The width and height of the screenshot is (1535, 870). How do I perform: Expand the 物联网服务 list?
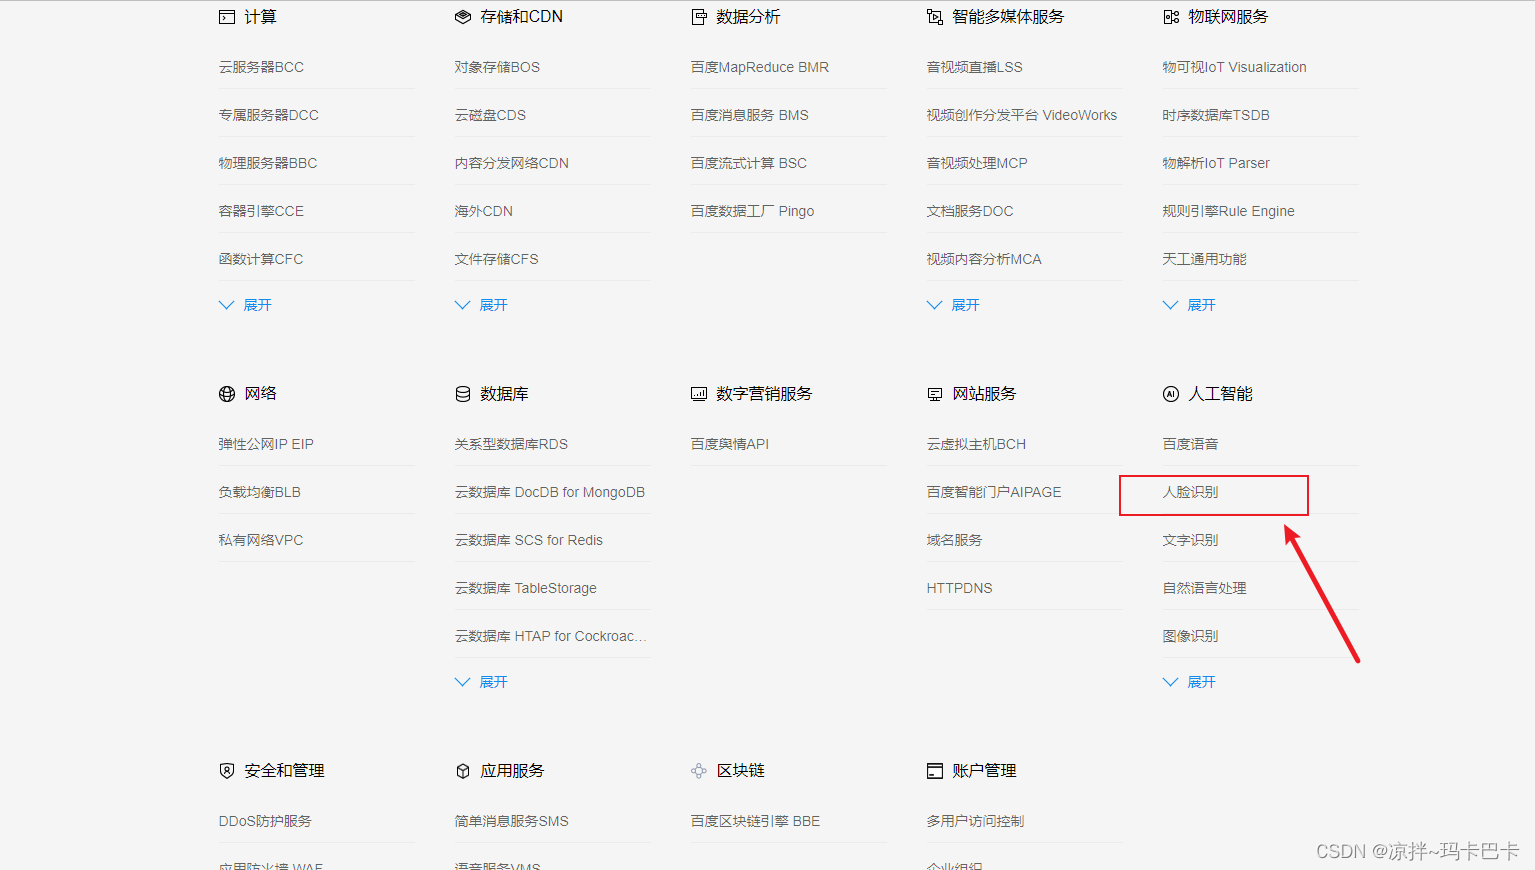[x=1189, y=305]
